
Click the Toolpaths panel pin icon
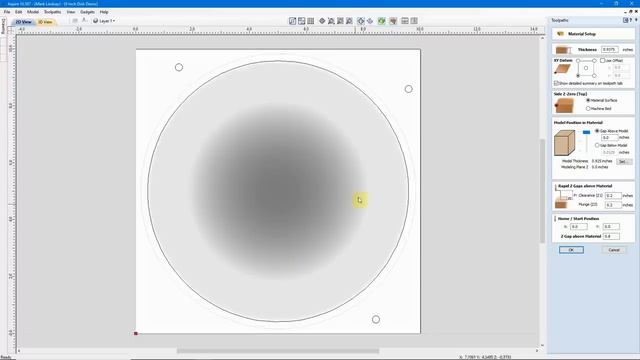(x=626, y=20)
